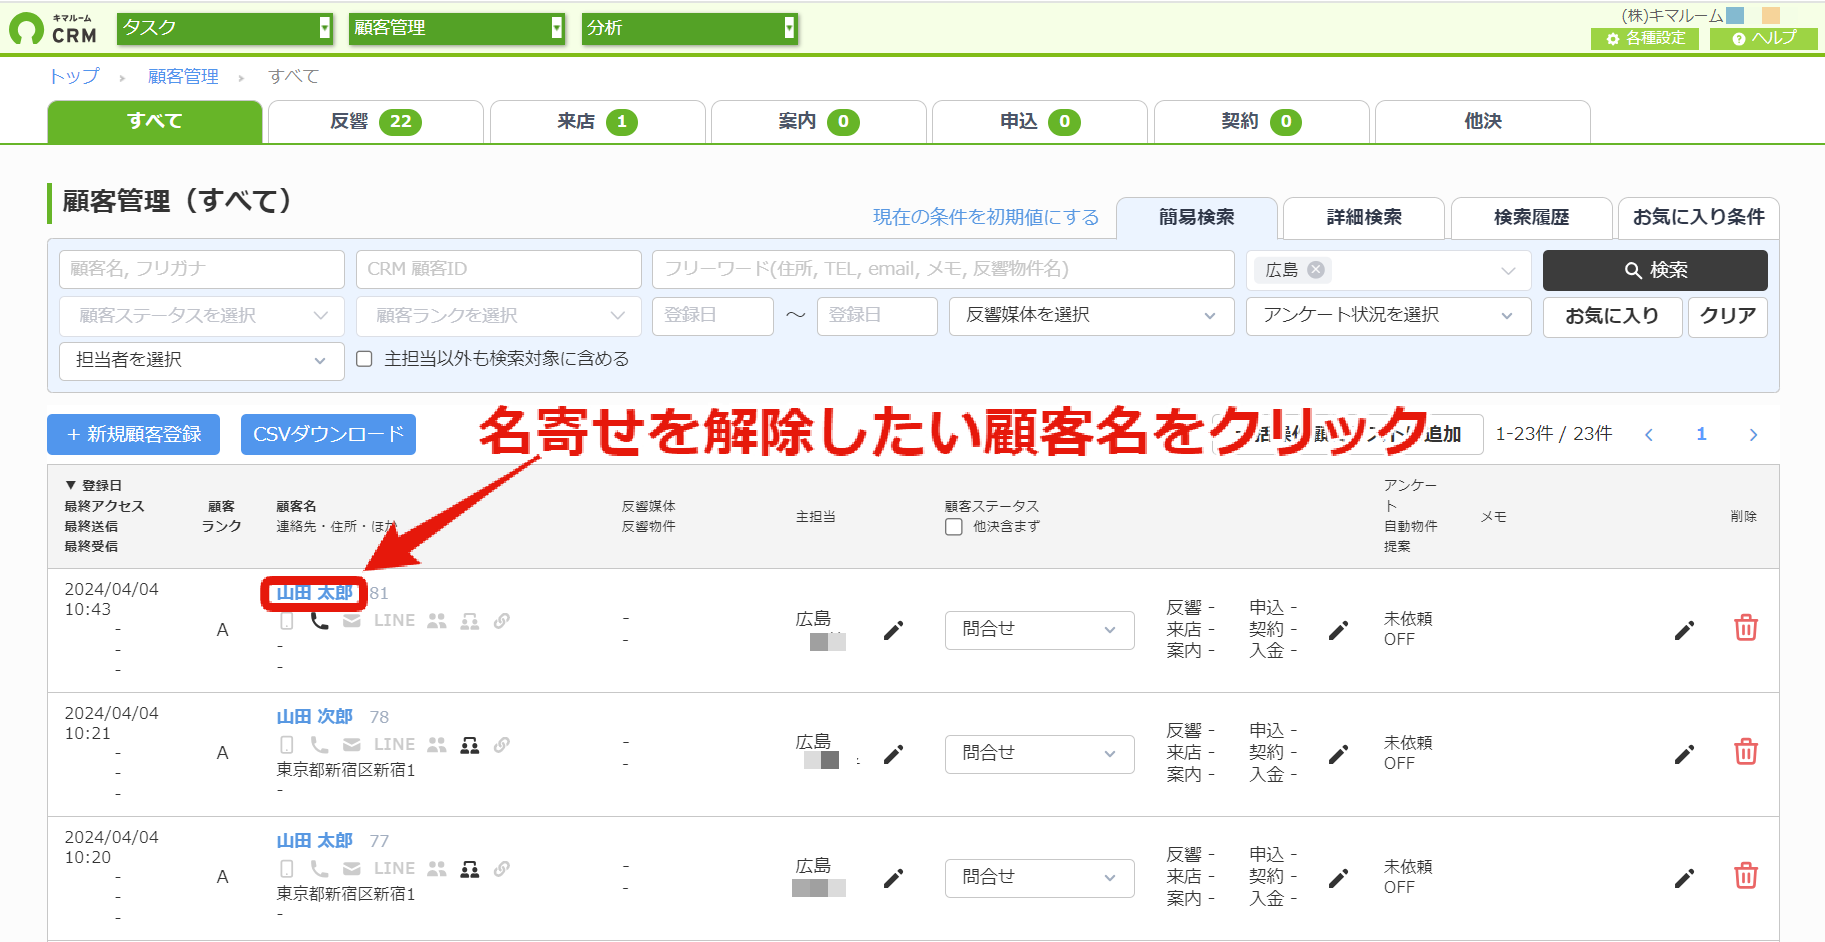Switch to the 反響 tab

coord(376,122)
